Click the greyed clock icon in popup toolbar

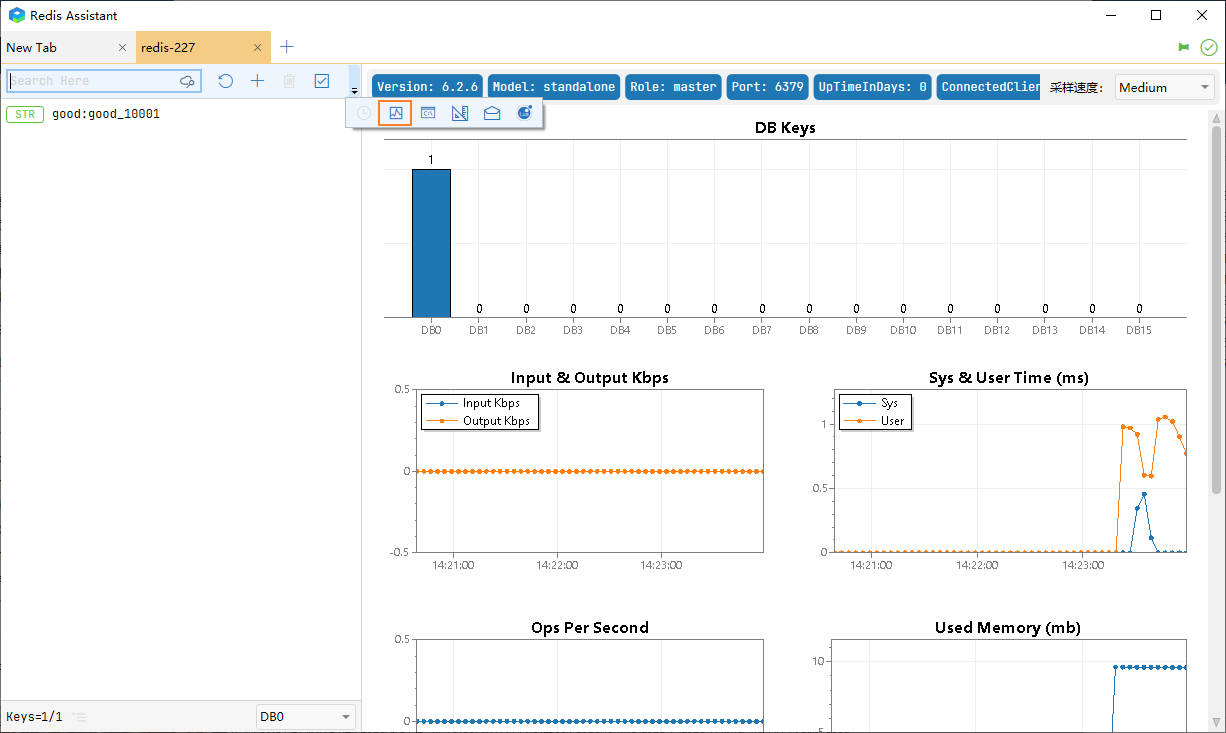click(x=364, y=113)
